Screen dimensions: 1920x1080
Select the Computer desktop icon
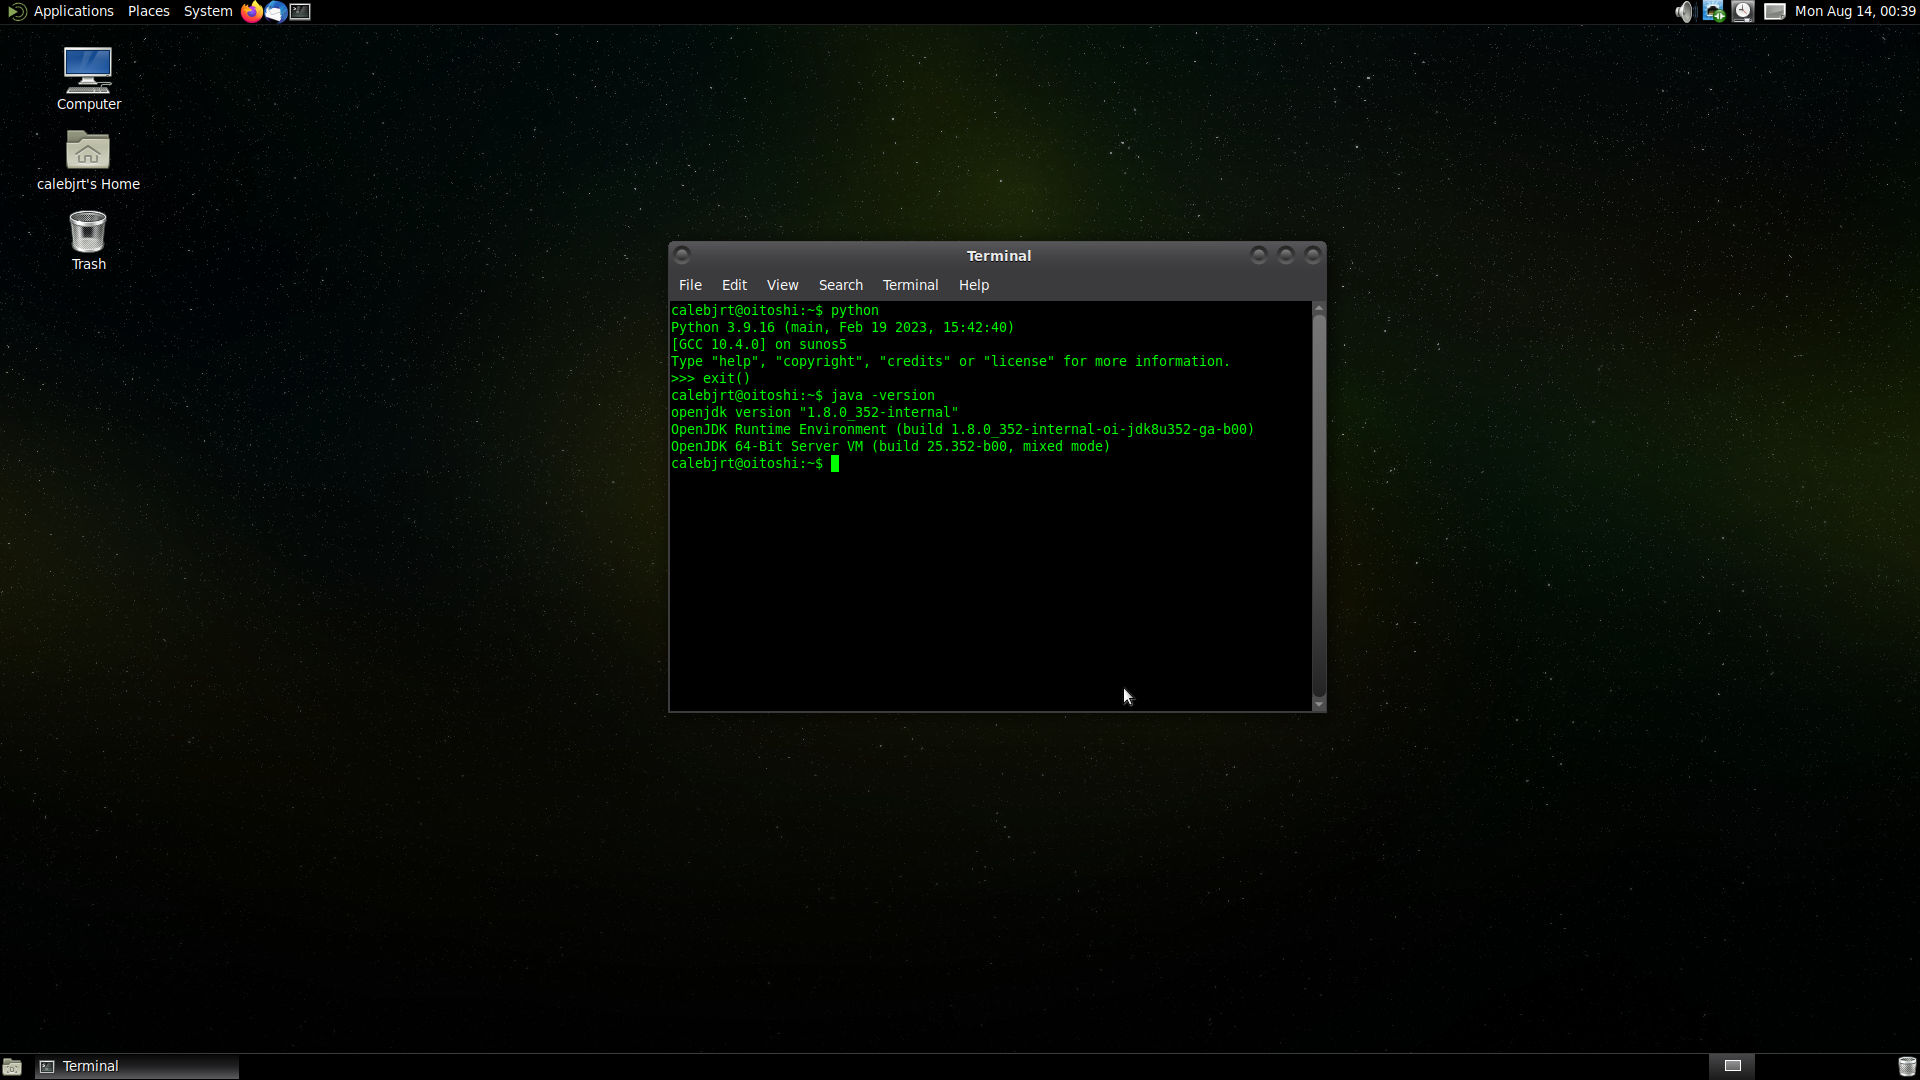[88, 79]
